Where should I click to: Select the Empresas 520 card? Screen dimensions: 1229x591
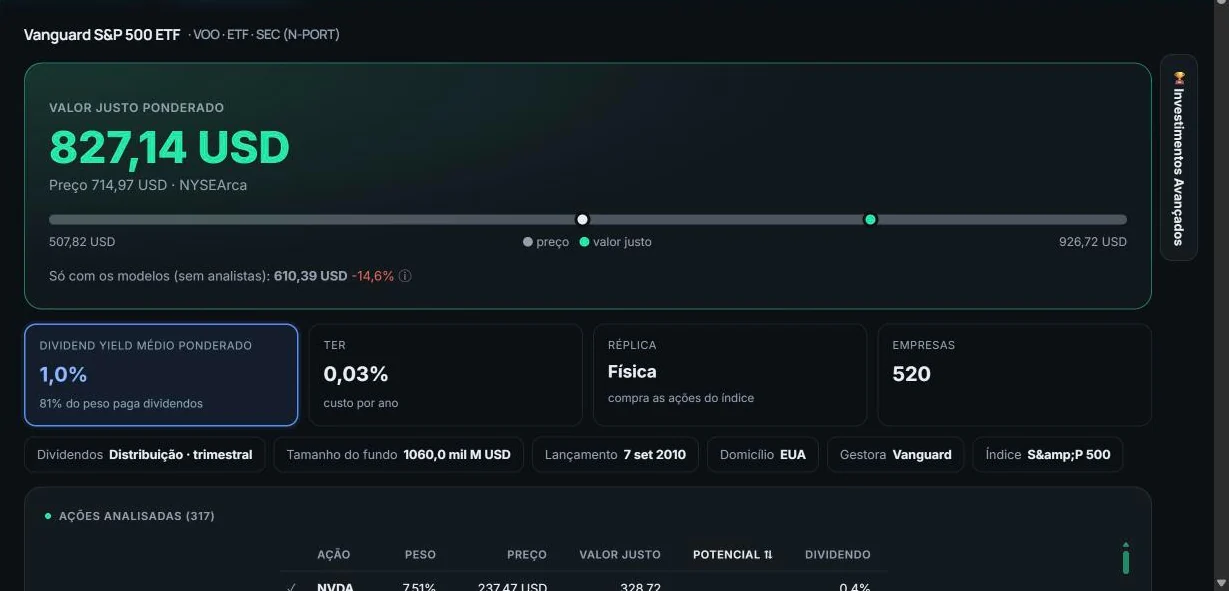(1014, 375)
